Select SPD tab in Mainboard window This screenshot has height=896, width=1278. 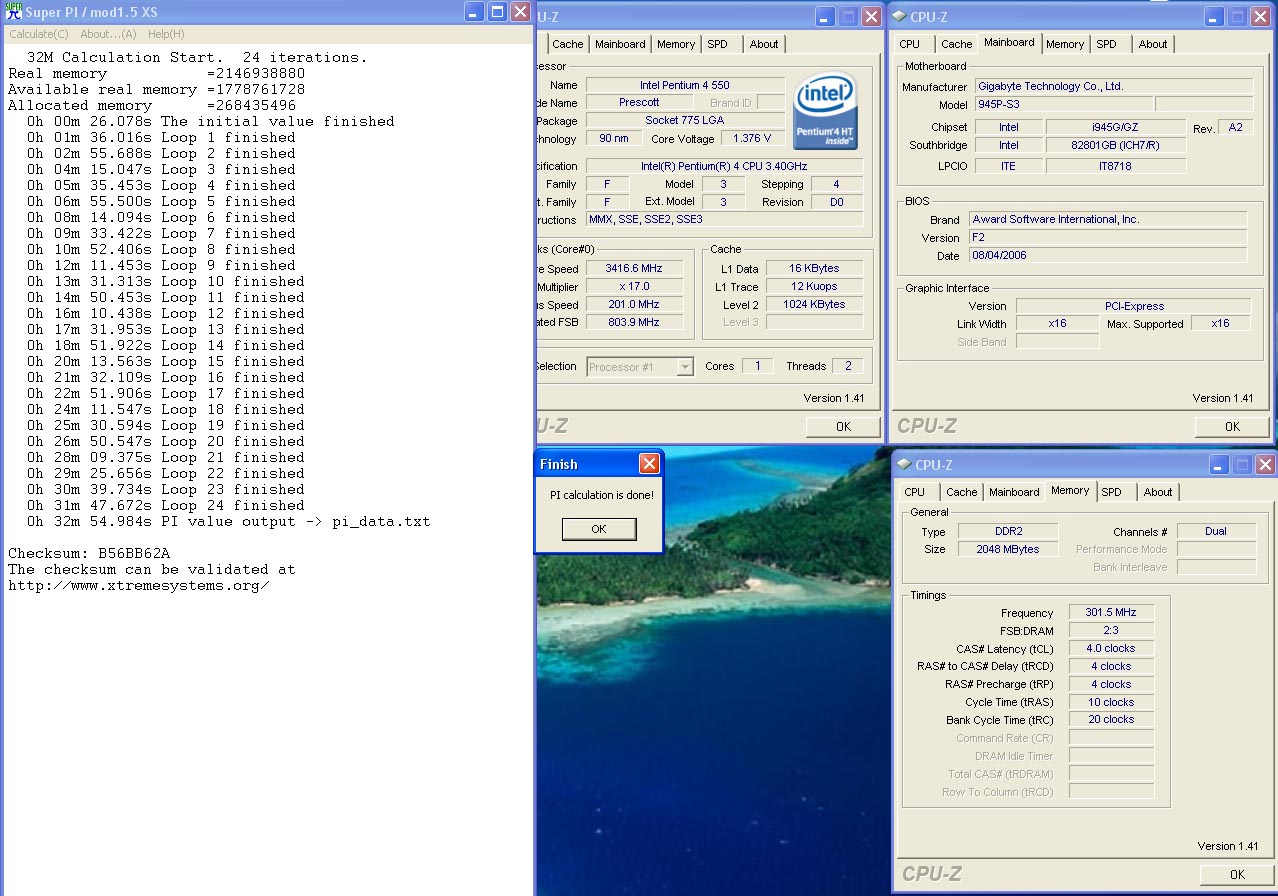(1106, 44)
